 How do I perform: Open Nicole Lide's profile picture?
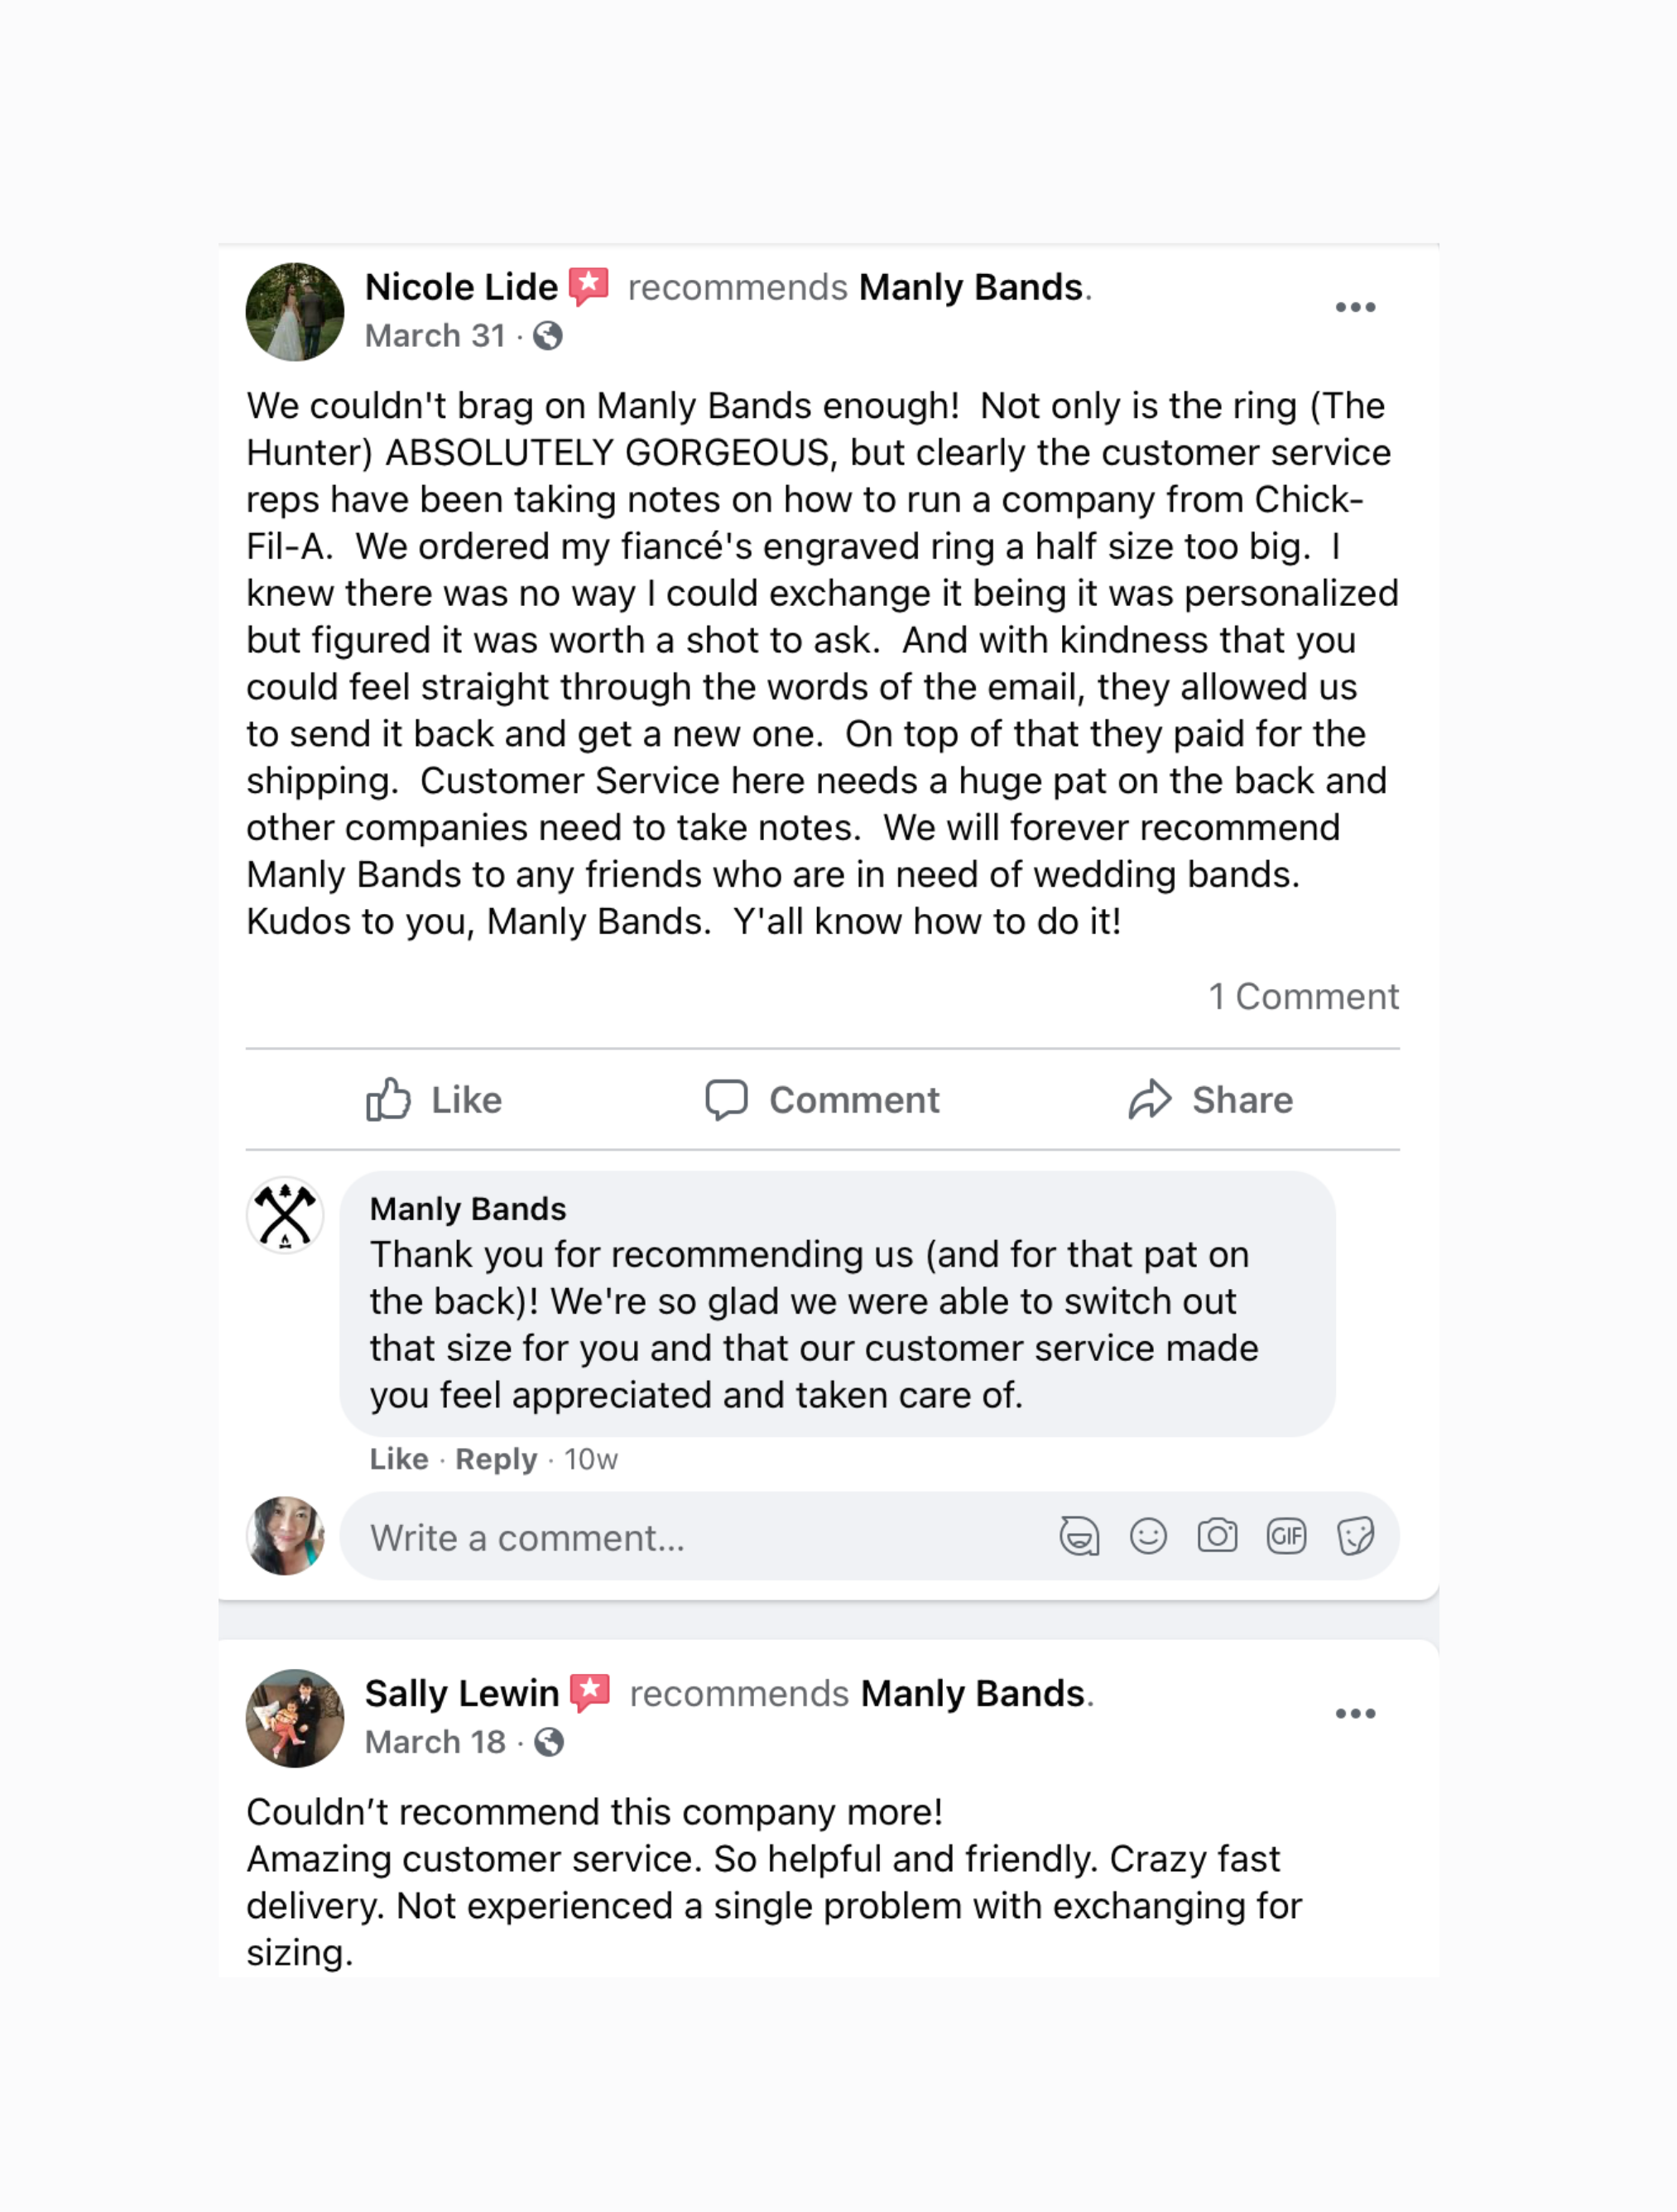[x=295, y=312]
